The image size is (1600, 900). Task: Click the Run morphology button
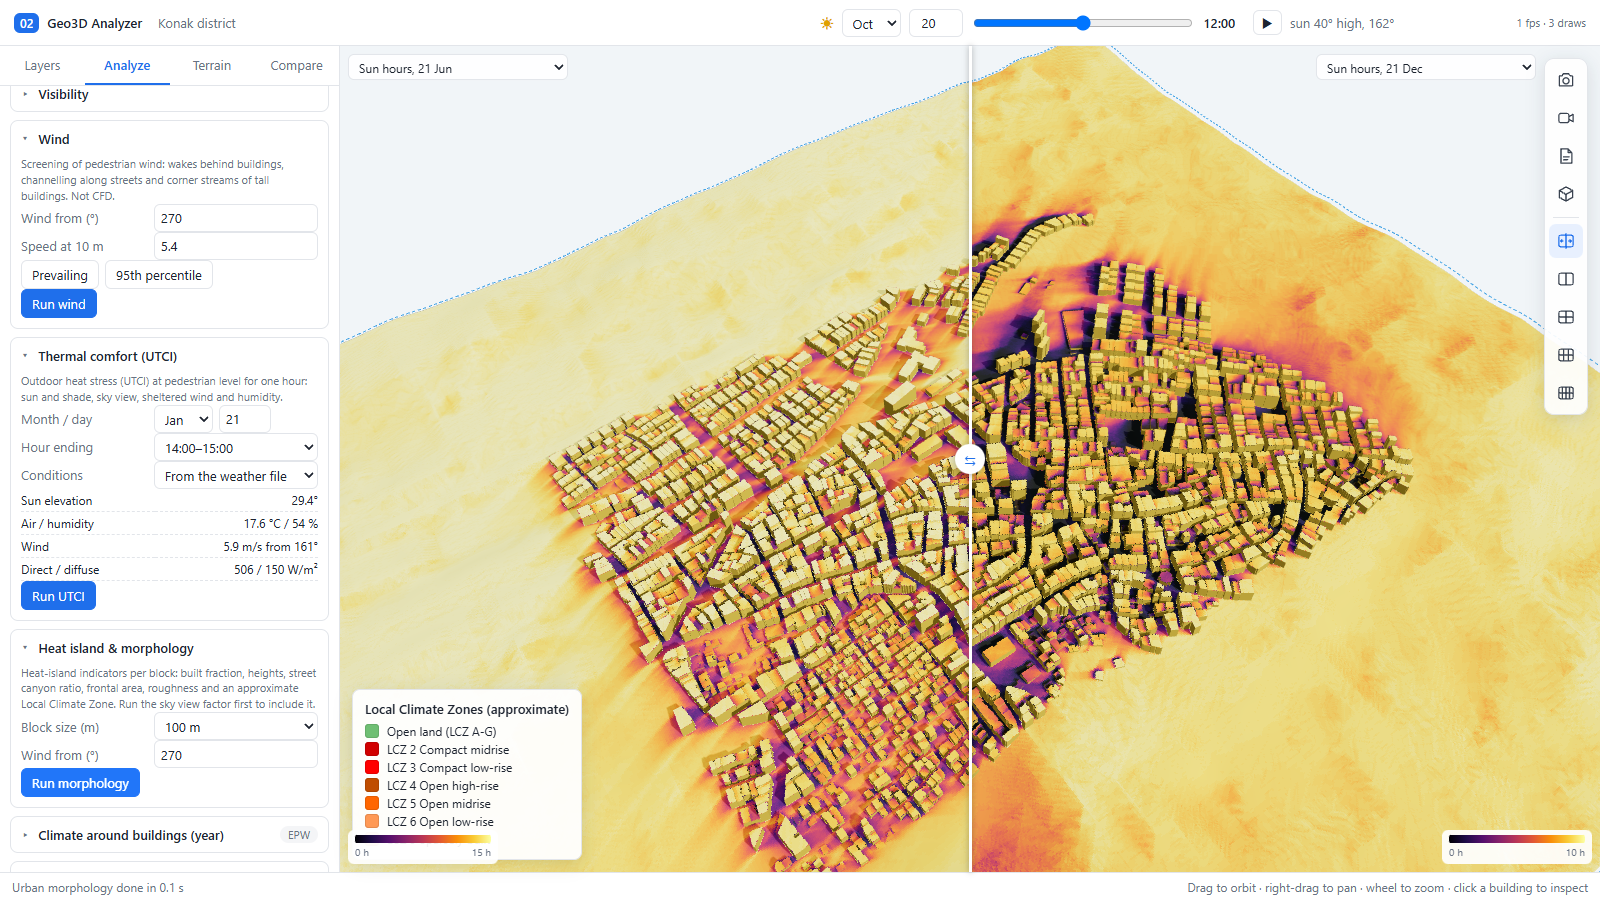click(x=80, y=783)
